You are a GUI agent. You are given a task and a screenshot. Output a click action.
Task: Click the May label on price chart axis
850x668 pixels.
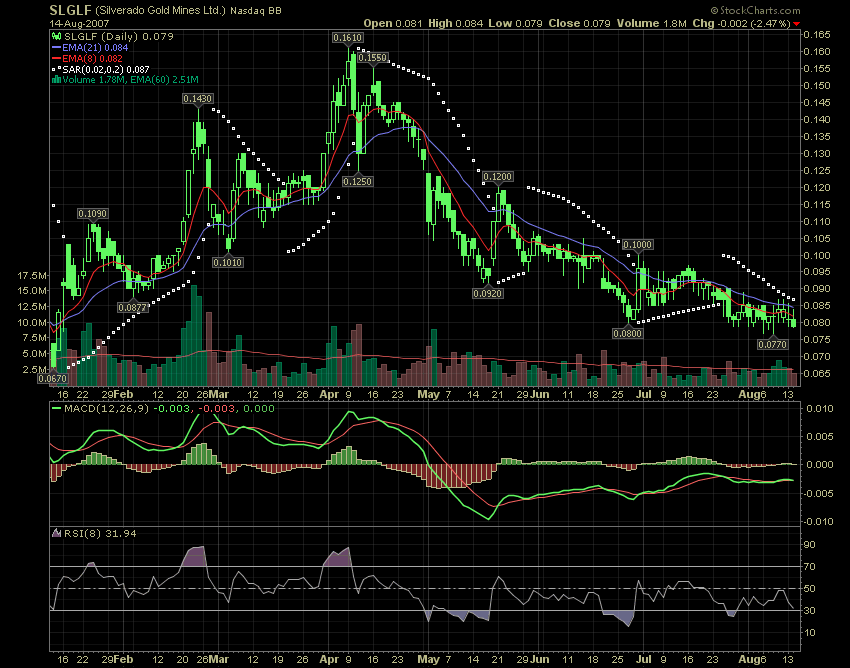(428, 394)
